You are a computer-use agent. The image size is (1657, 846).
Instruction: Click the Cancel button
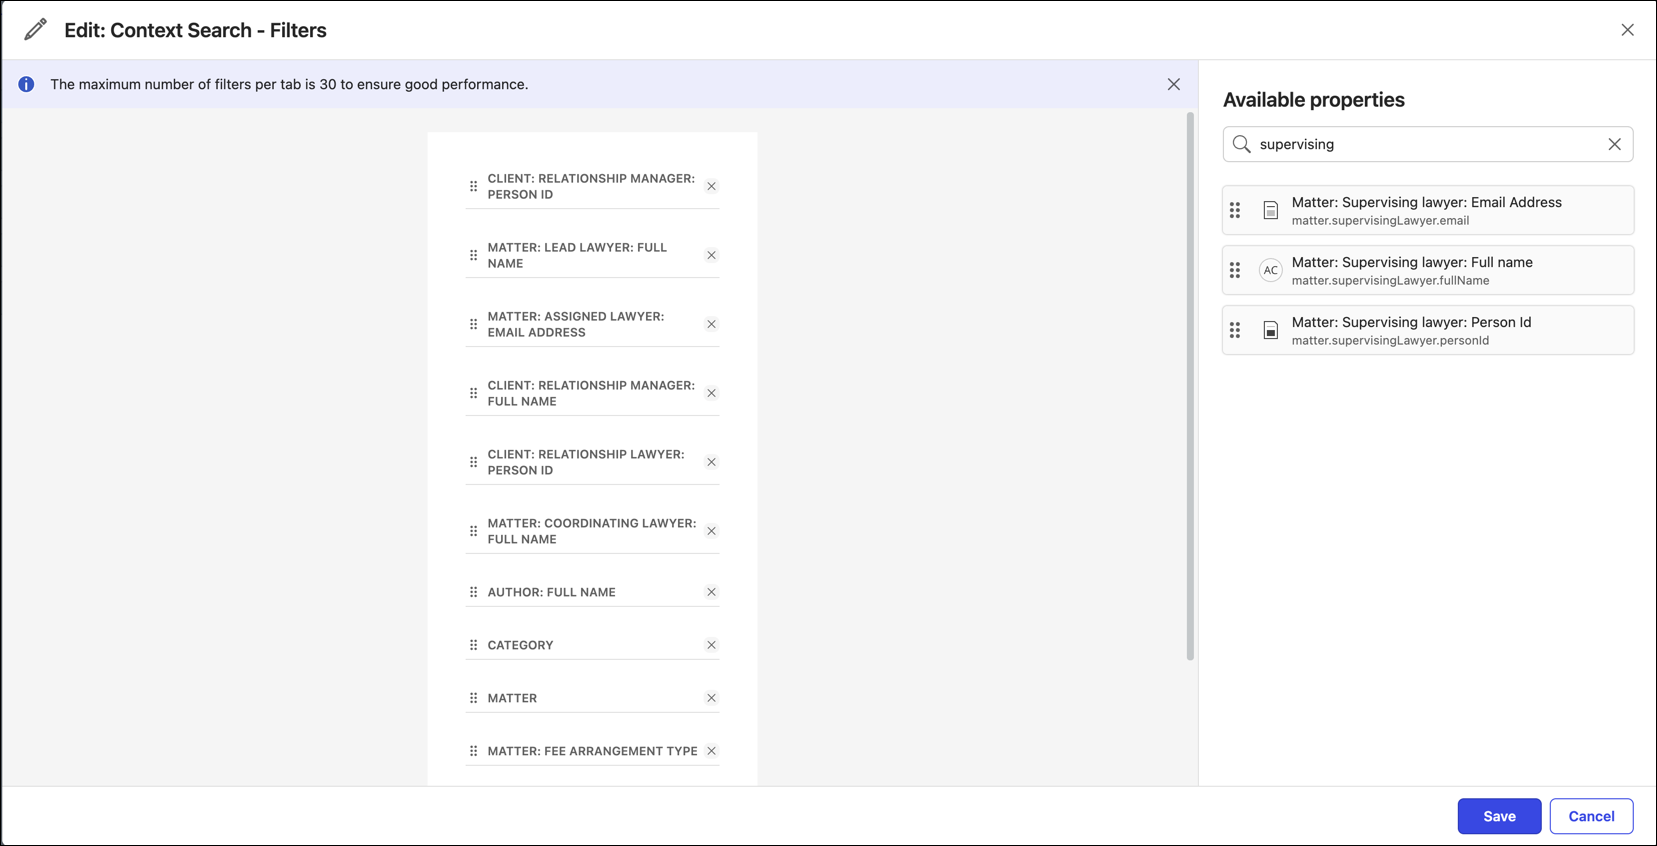[x=1591, y=816]
